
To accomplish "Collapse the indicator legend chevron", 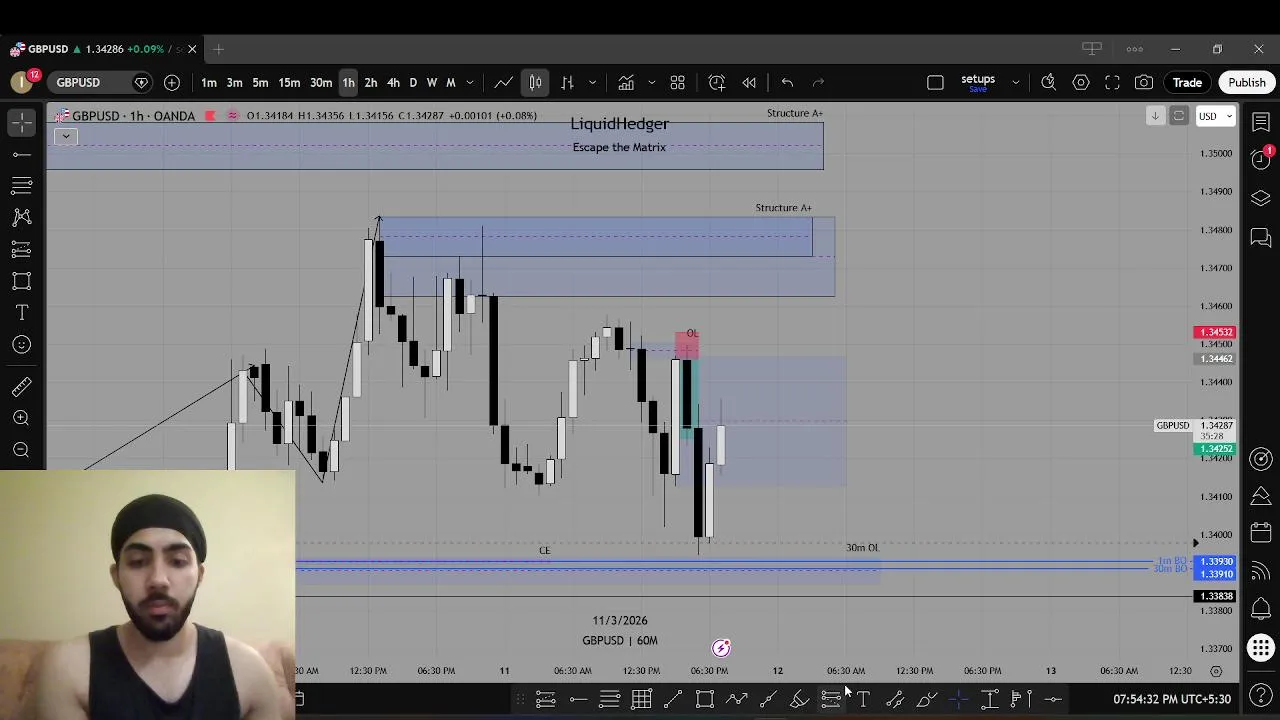I will 66,136.
